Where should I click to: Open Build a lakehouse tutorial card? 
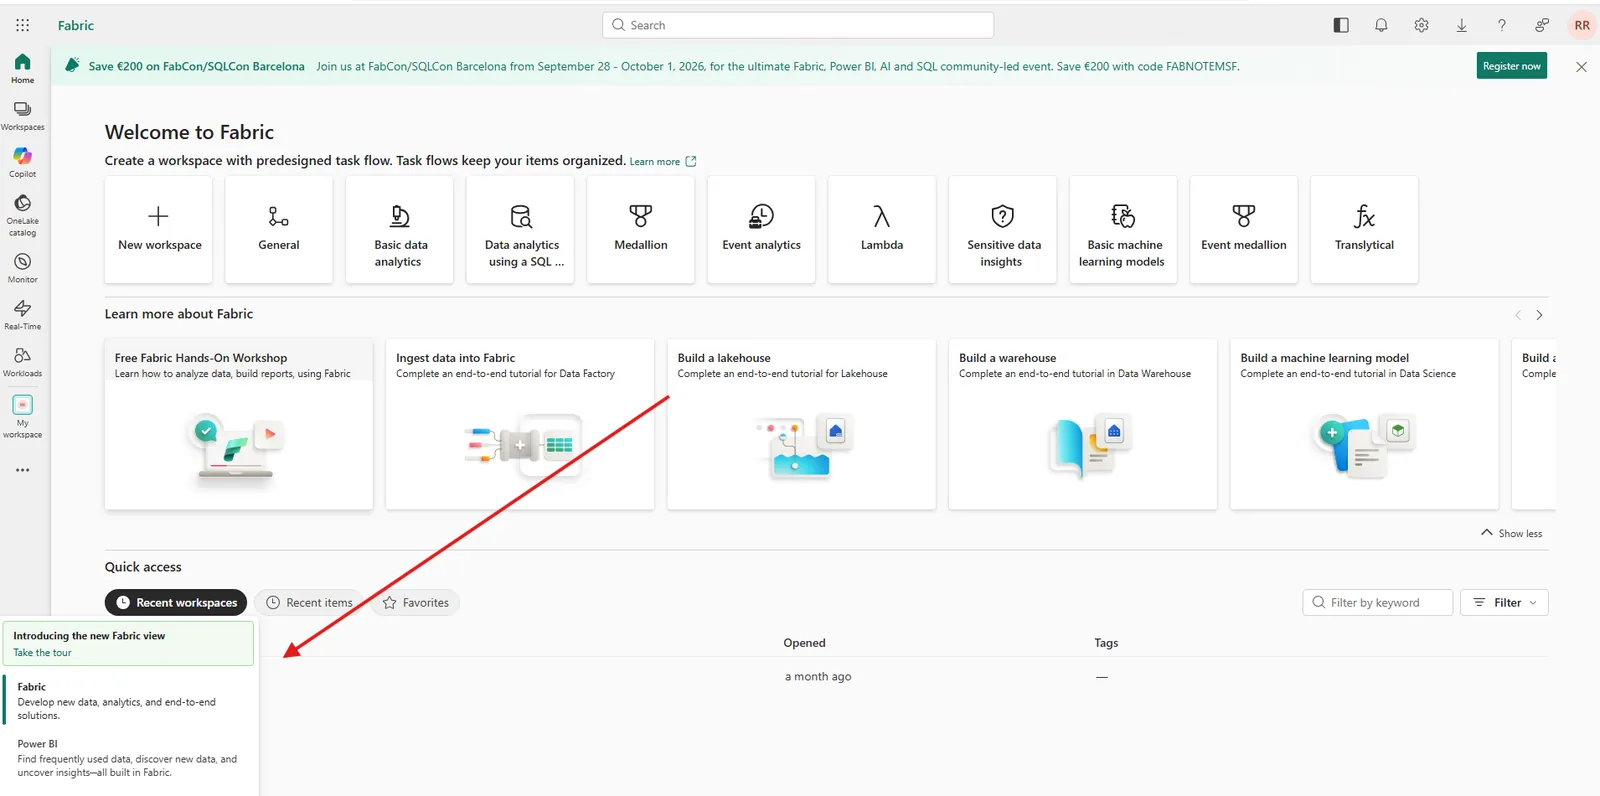pyautogui.click(x=802, y=424)
